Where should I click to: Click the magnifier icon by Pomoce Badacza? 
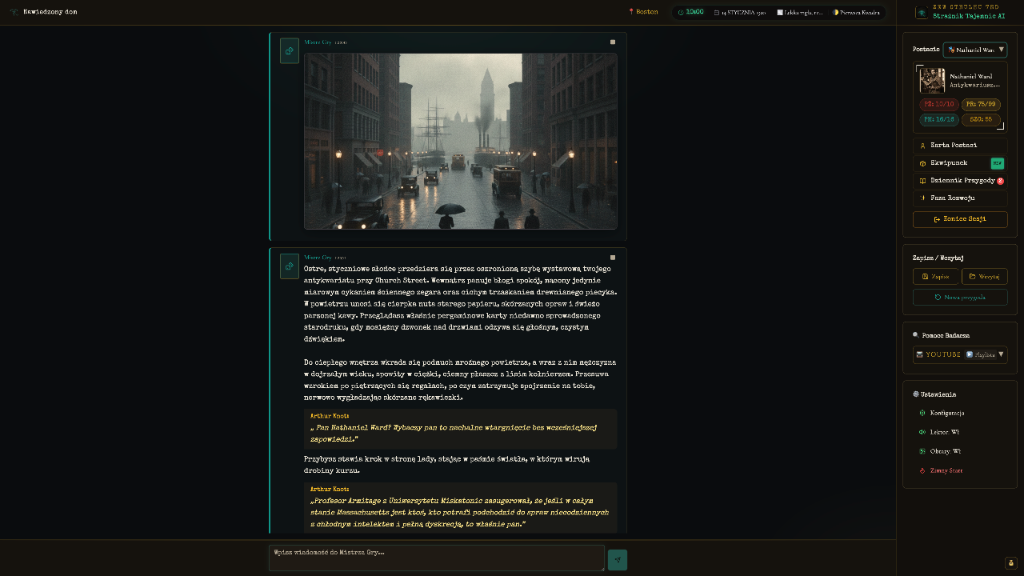tap(916, 335)
